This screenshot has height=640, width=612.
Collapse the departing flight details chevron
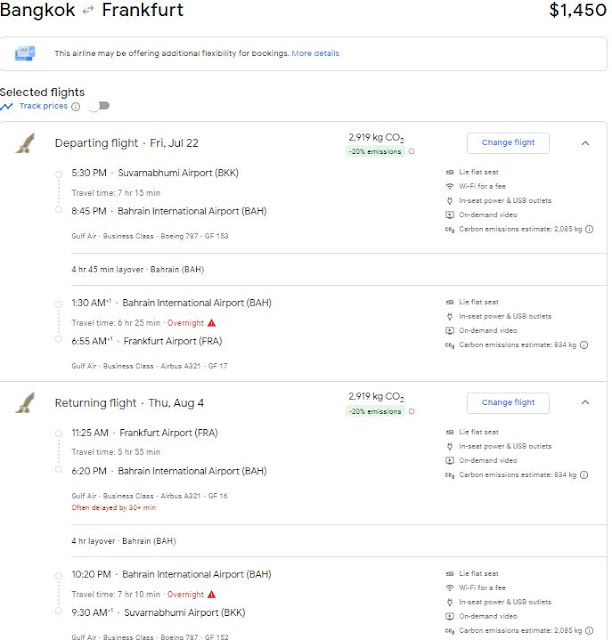(x=585, y=143)
